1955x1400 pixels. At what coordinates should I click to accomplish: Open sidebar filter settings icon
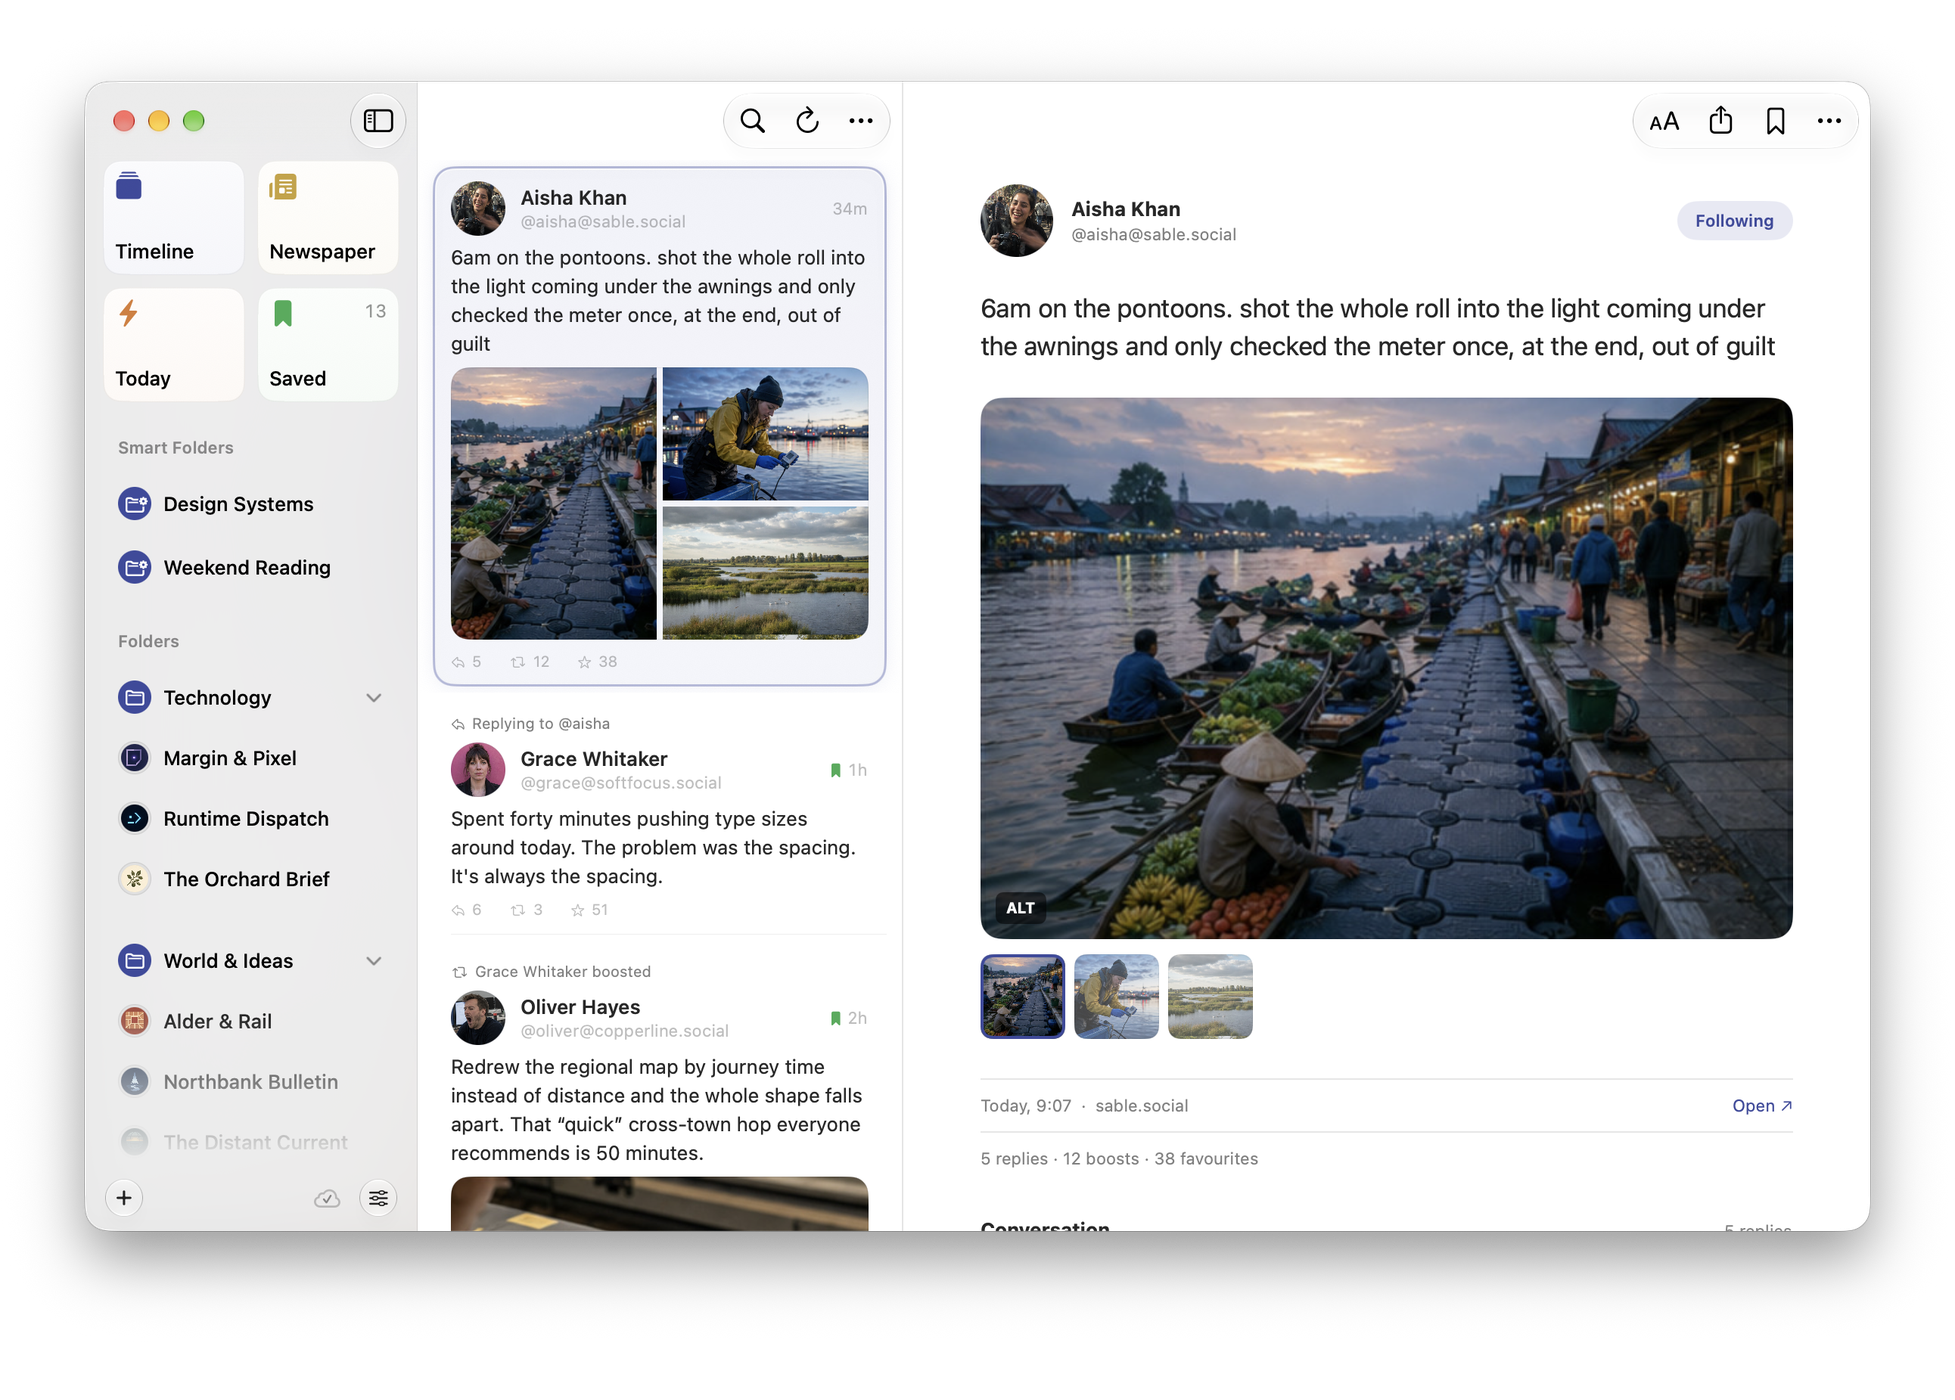coord(378,1198)
